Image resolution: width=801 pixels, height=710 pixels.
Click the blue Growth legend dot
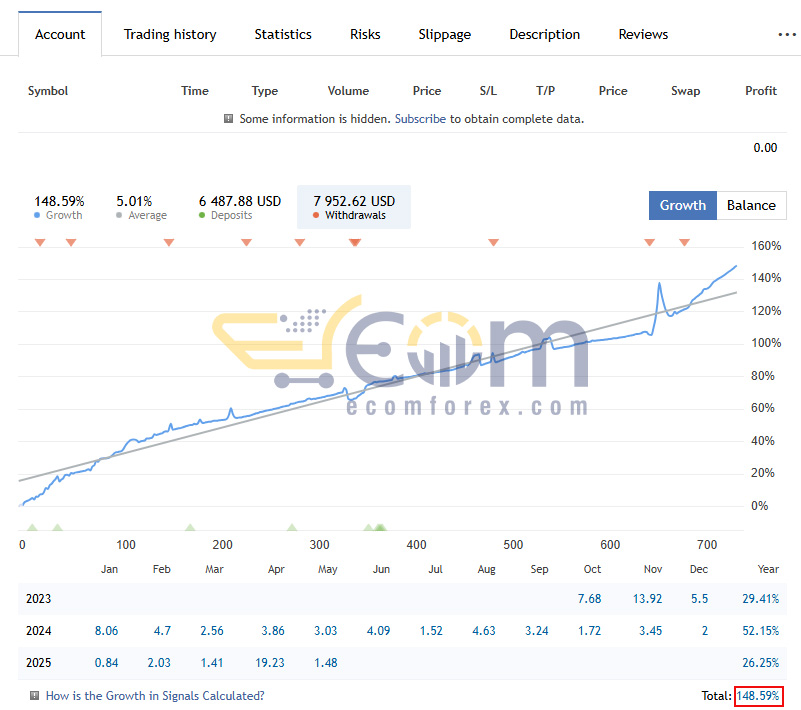(x=37, y=215)
